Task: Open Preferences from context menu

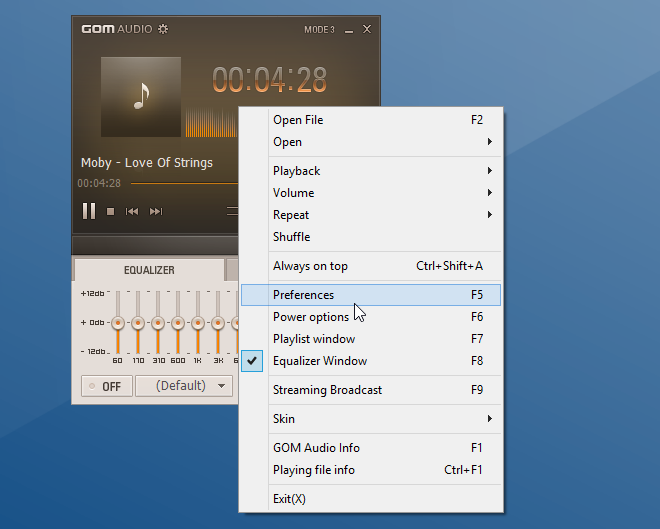Action: (x=371, y=295)
